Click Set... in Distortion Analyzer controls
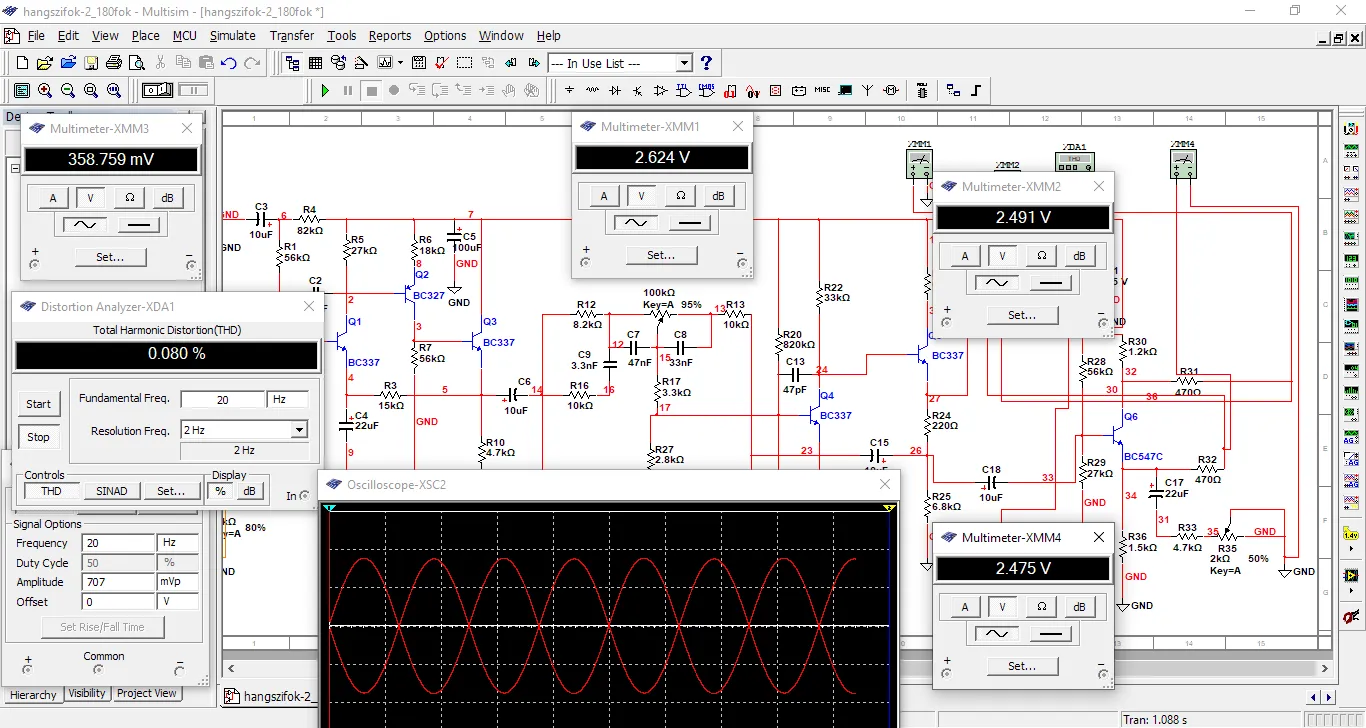This screenshot has height=728, width=1366. click(x=171, y=491)
